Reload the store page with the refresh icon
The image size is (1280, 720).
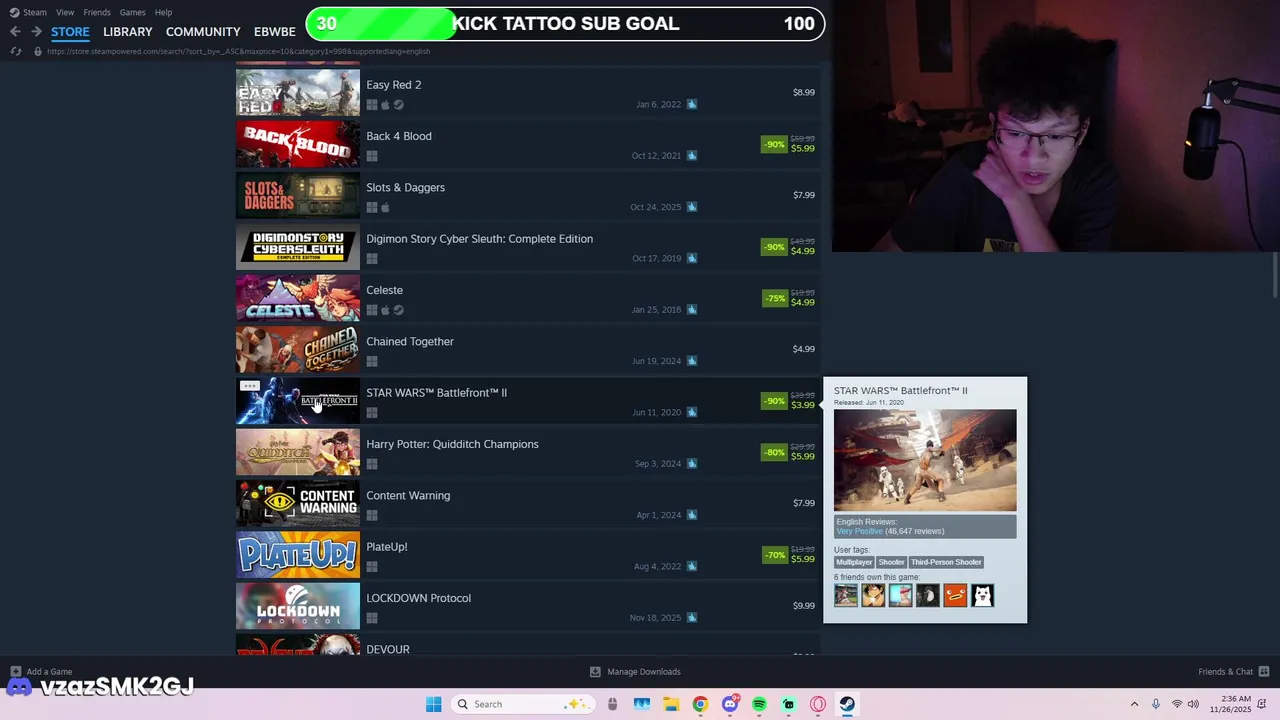pyautogui.click(x=15, y=51)
